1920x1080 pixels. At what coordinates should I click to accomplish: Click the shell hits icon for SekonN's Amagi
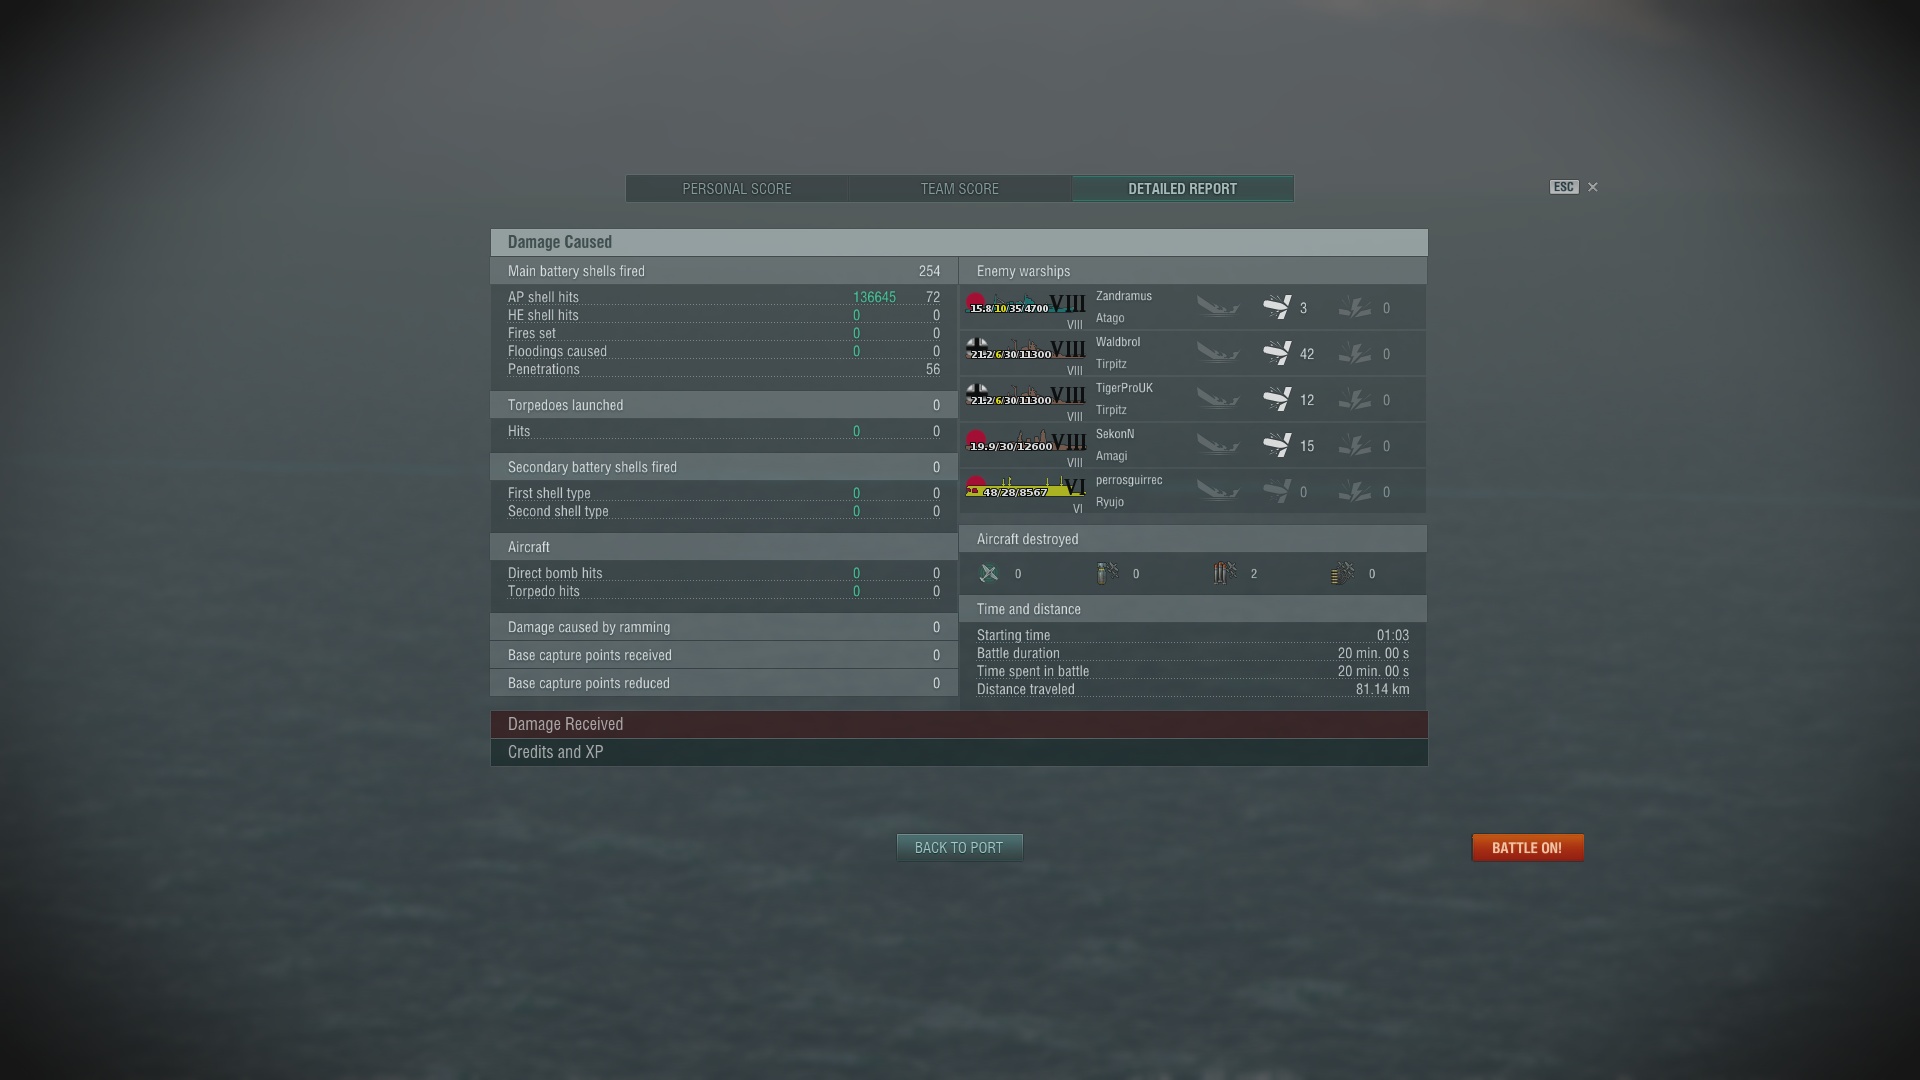coord(1277,445)
